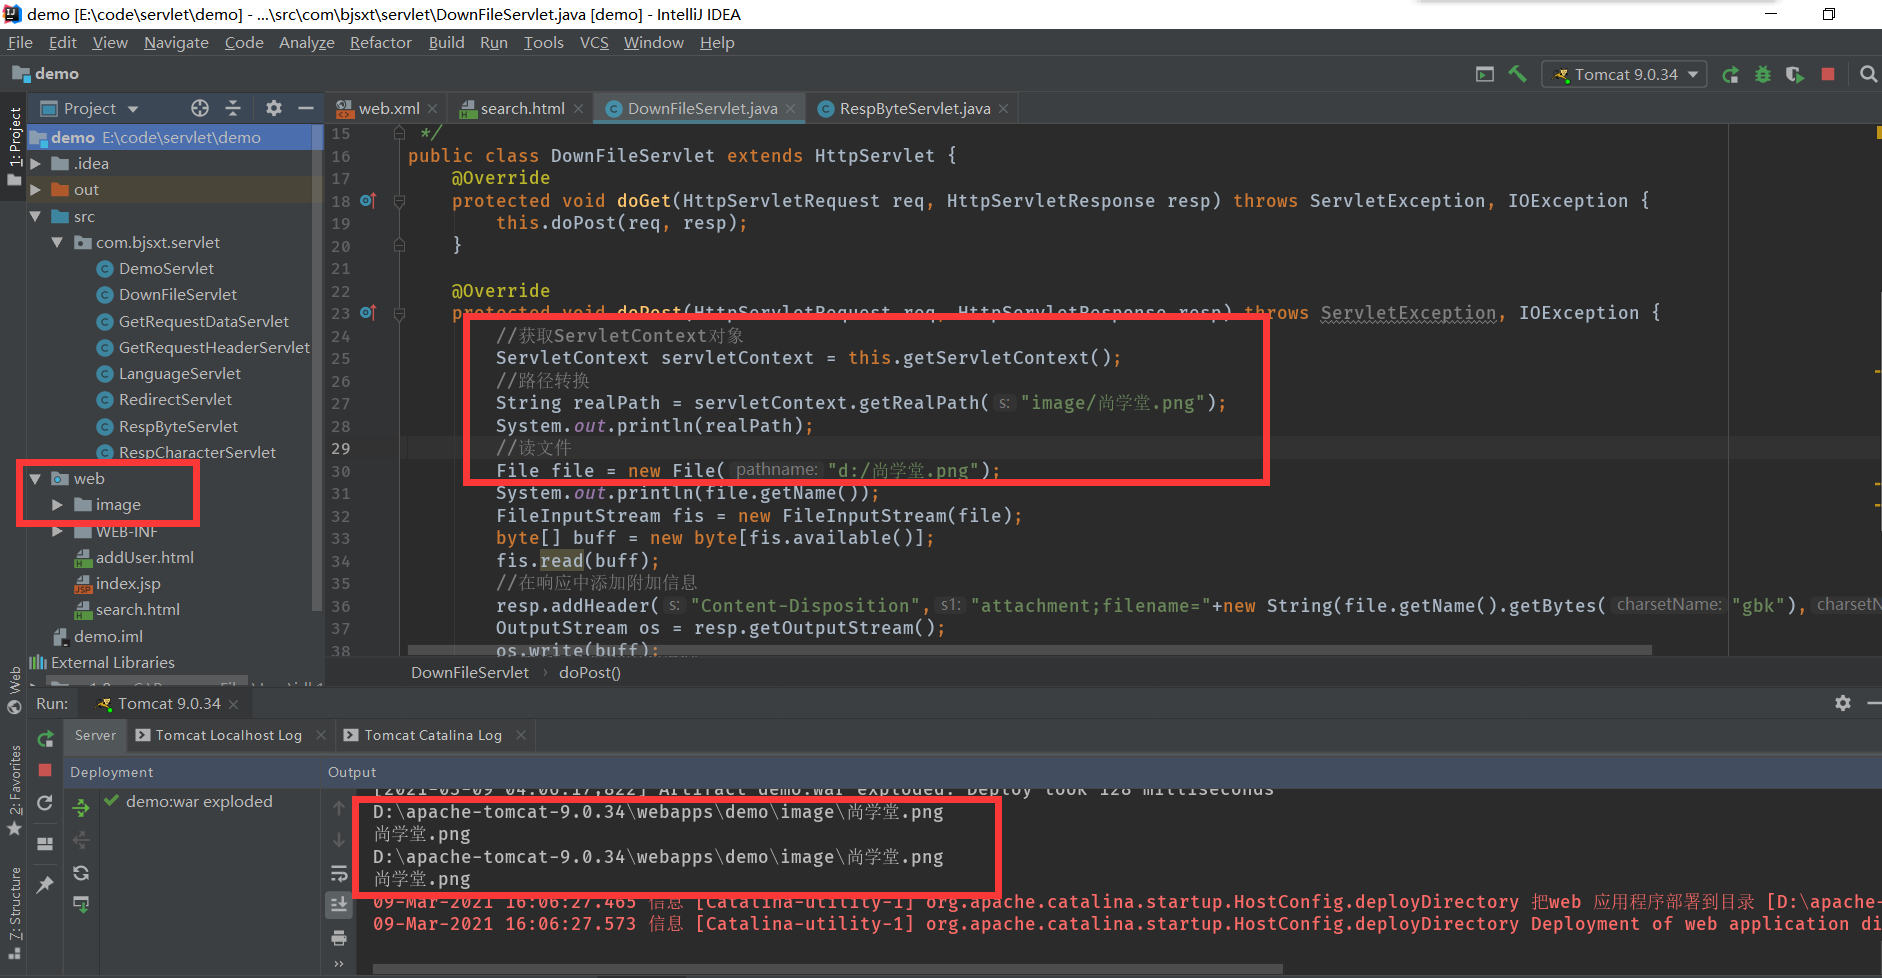Open Project panel settings gear

coord(274,108)
